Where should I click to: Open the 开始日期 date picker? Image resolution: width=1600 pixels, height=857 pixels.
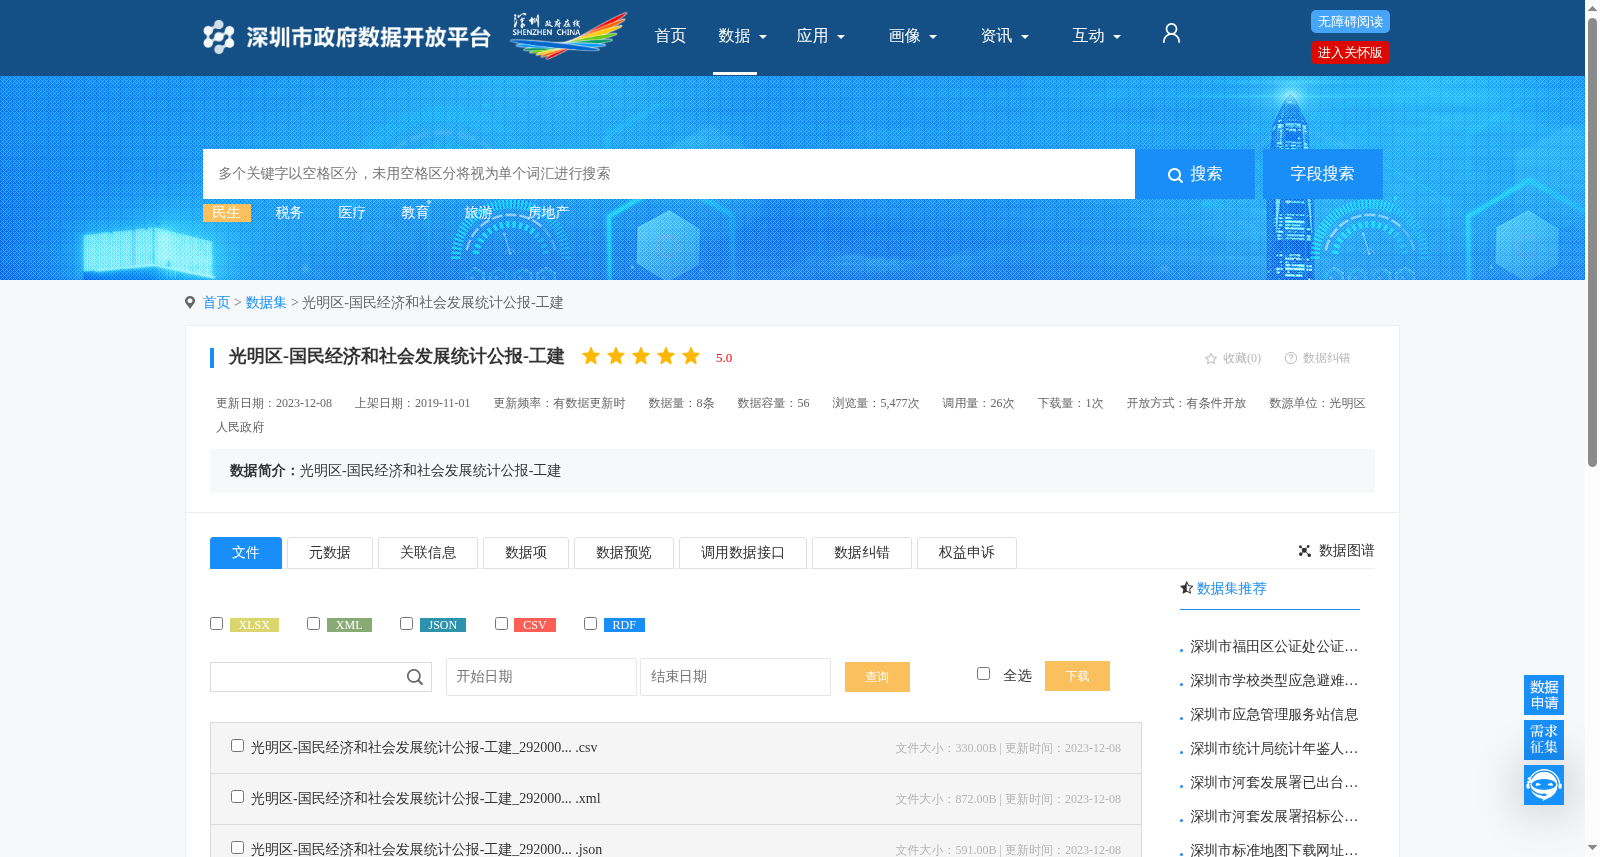click(541, 677)
